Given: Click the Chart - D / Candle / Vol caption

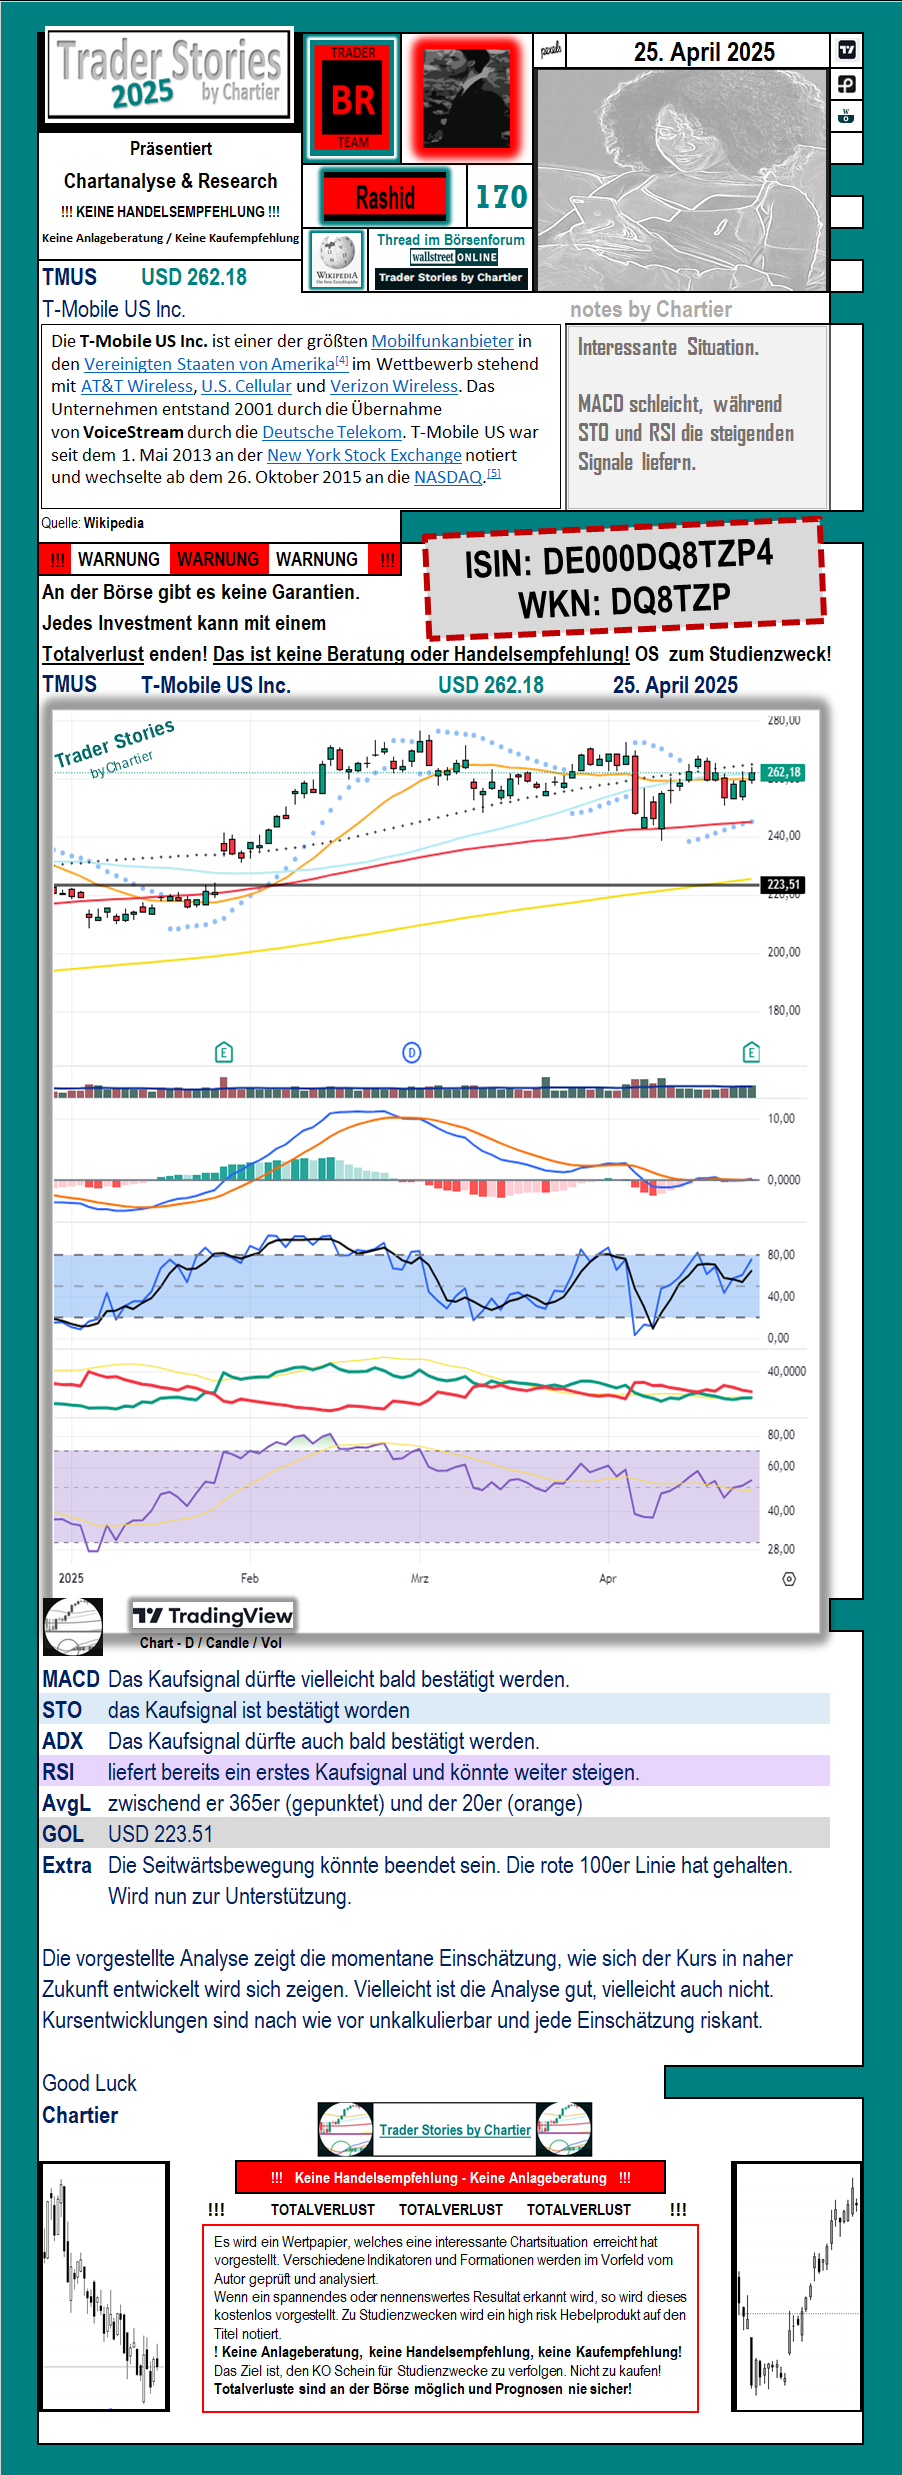Looking at the screenshot, I should (x=211, y=1643).
